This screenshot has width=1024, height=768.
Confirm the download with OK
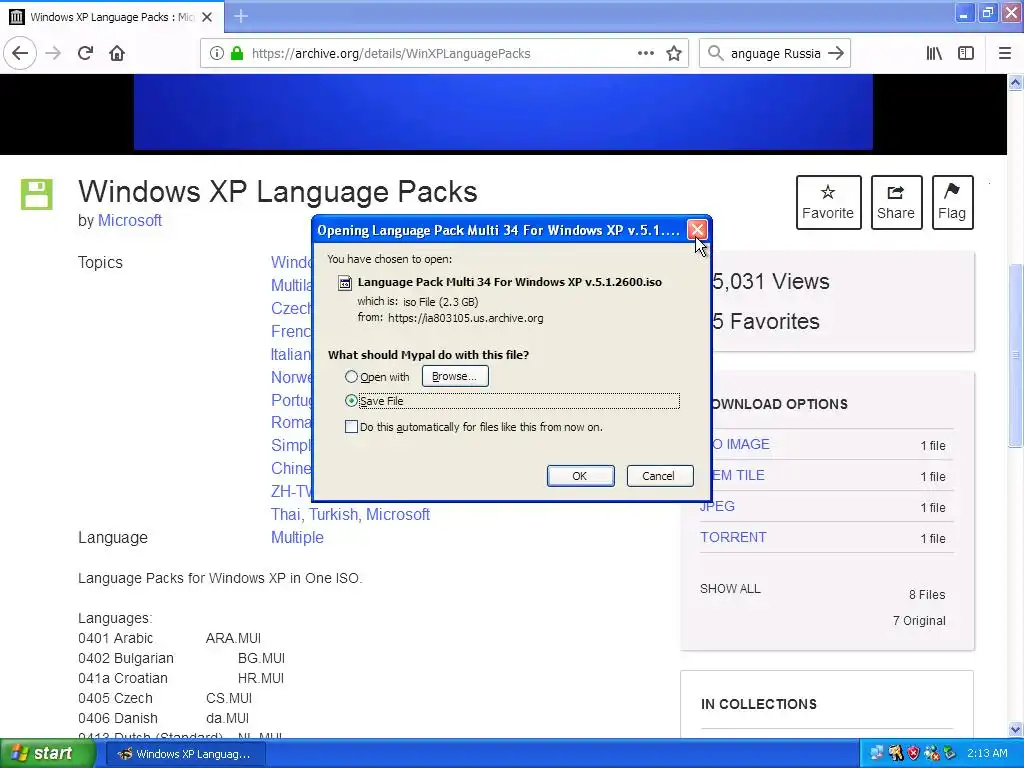580,476
